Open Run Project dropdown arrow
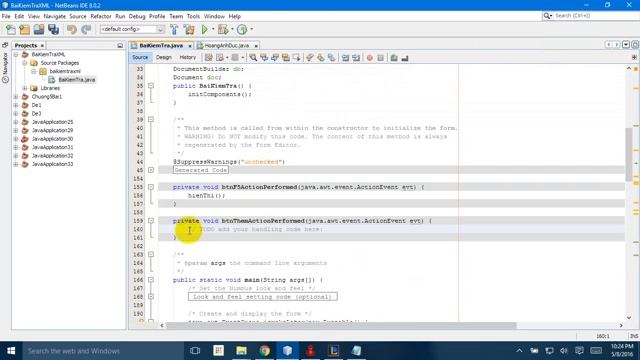Image resolution: width=640 pixels, height=360 pixels. coord(213,29)
